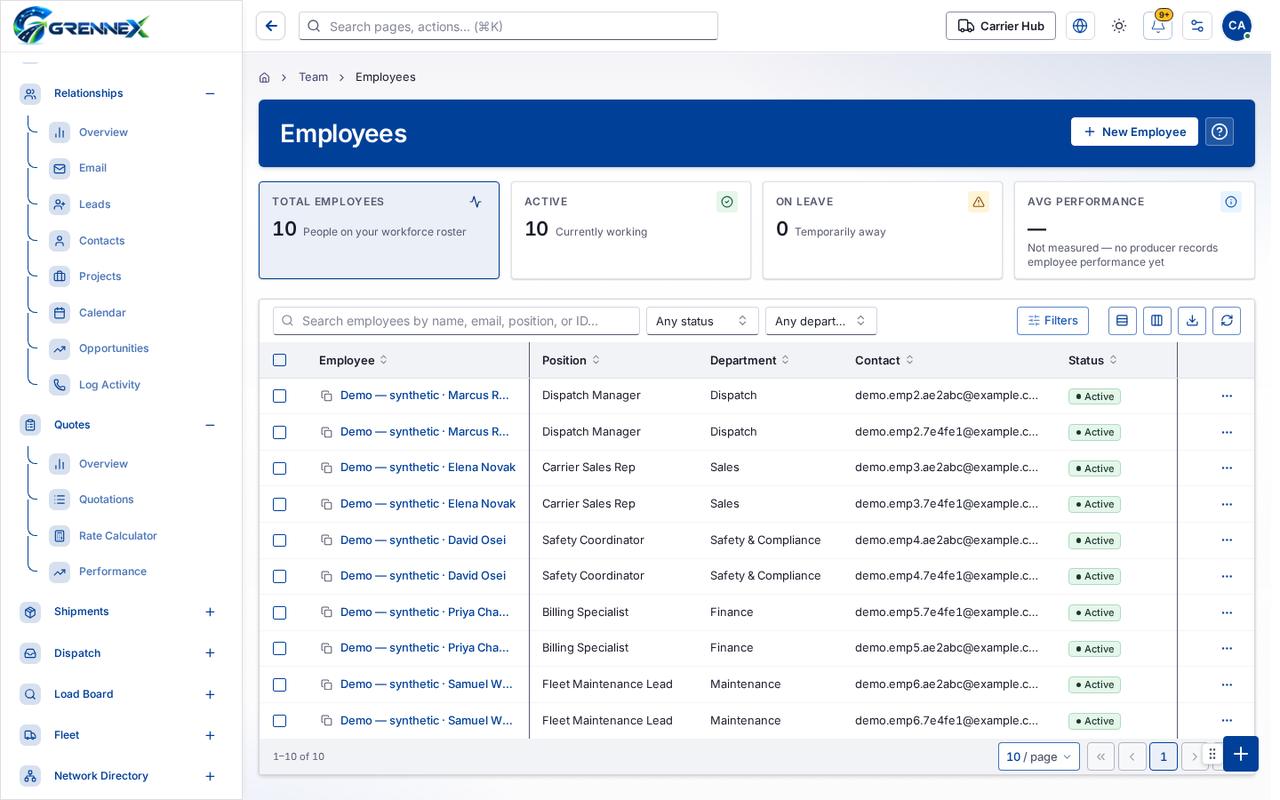The image size is (1280, 800).
Task: Open Rate Calculator in sidebar
Action: coord(118,536)
